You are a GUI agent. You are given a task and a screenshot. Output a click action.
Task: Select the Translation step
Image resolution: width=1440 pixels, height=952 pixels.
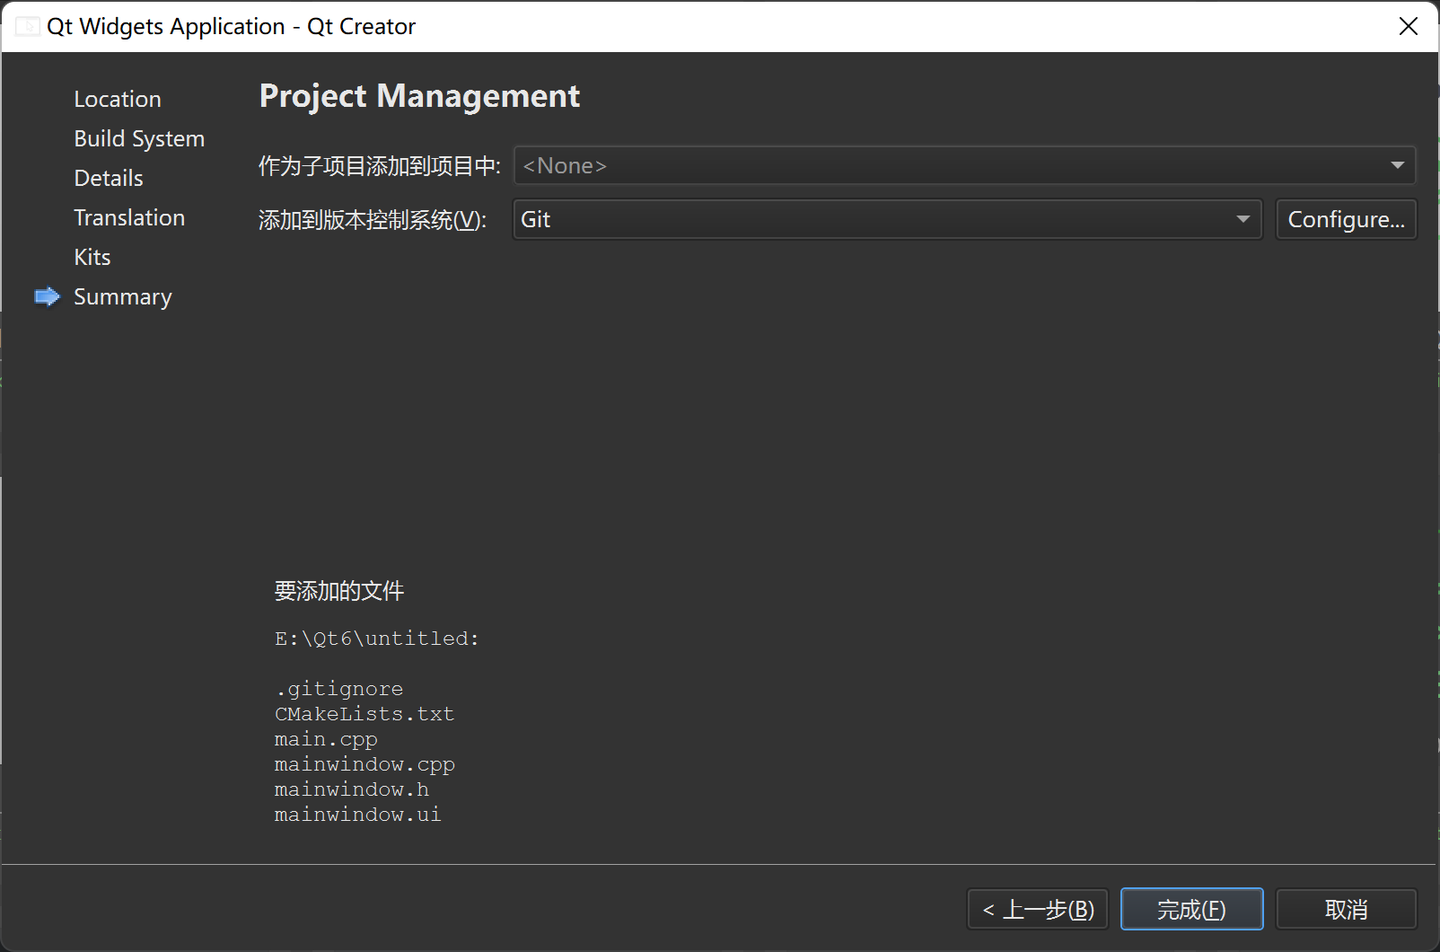tap(129, 217)
